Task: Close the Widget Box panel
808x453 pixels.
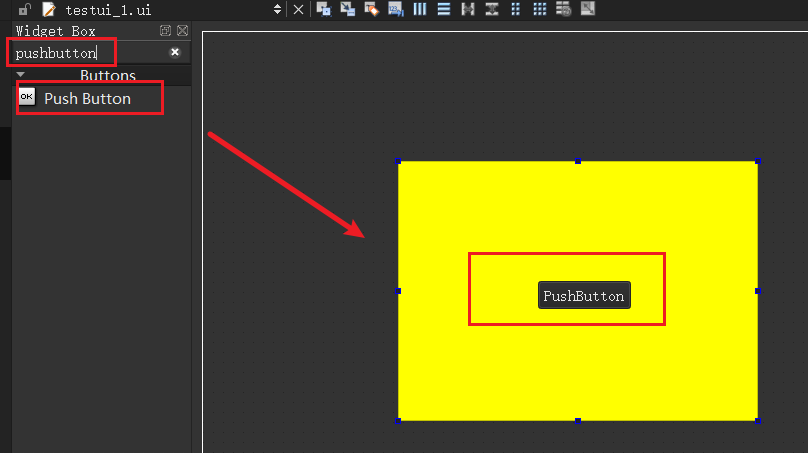Action: coord(182,30)
